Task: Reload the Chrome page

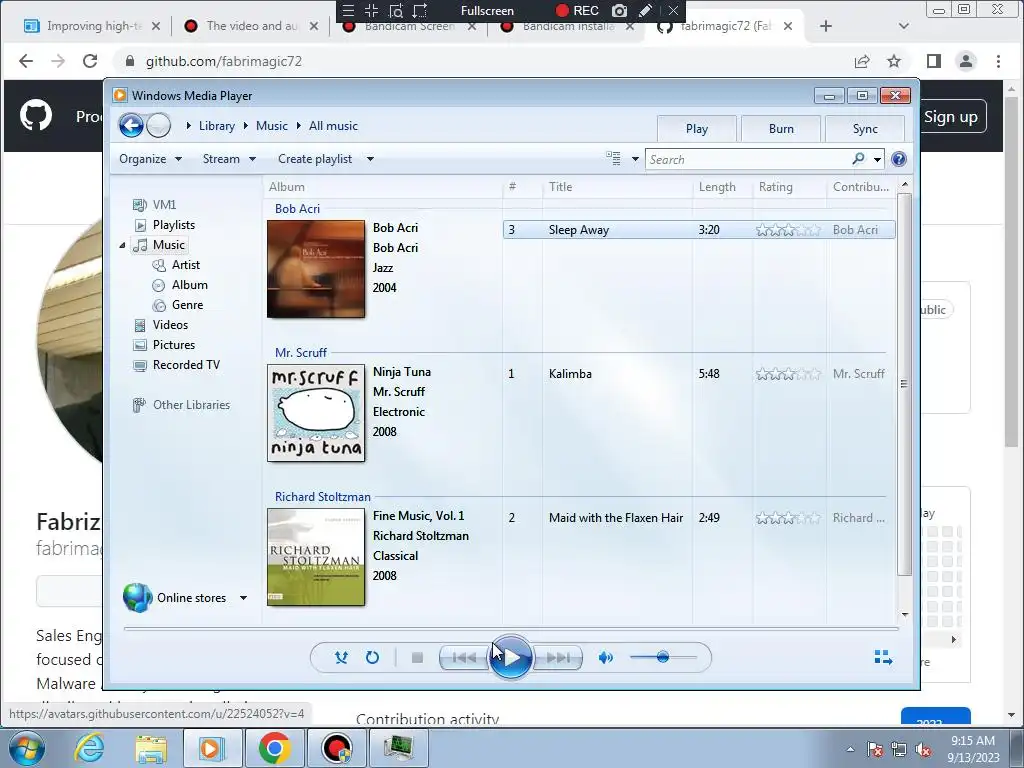Action: (x=90, y=61)
